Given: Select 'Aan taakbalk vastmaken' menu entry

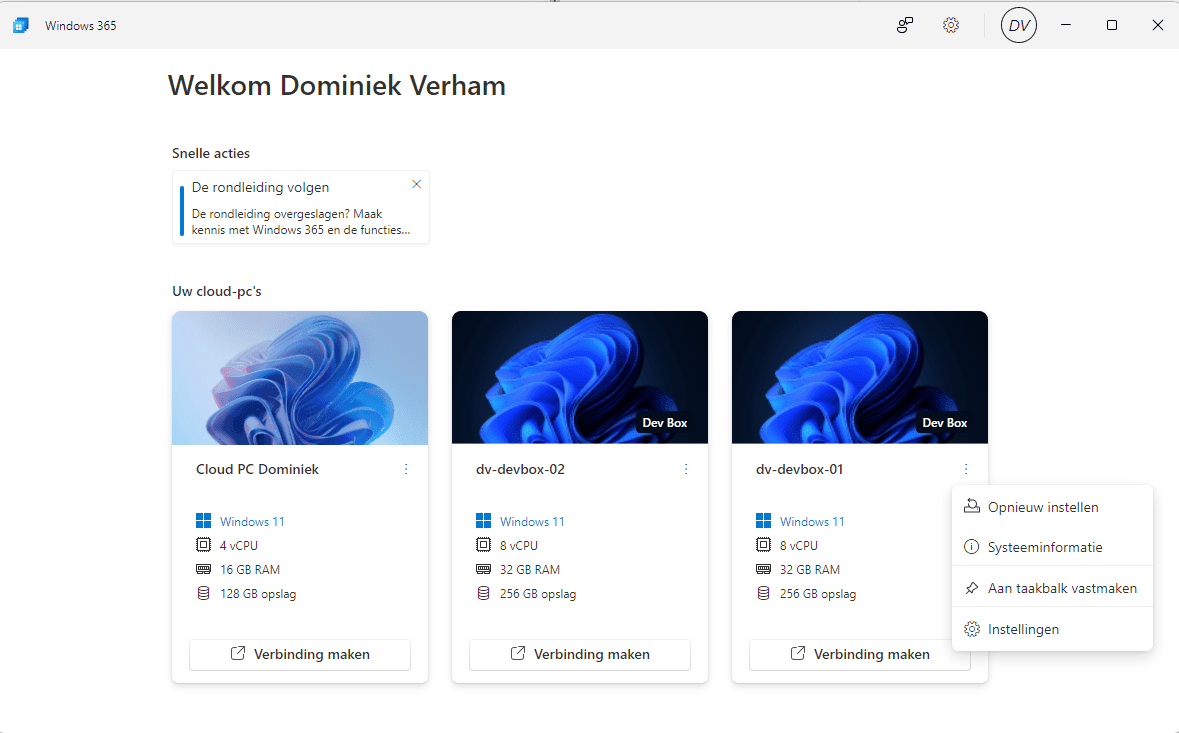Looking at the screenshot, I should [1062, 588].
